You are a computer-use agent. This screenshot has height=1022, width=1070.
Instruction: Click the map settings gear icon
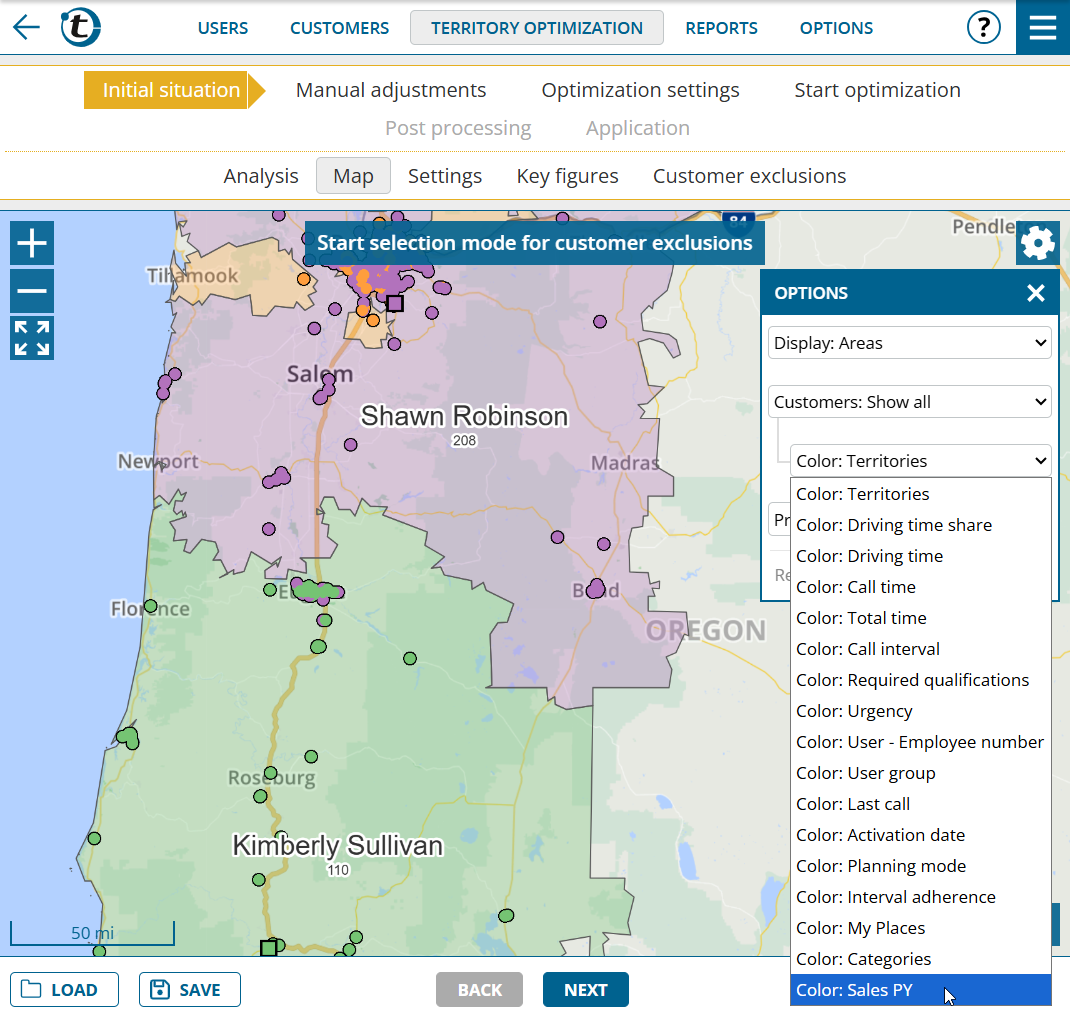pos(1037,243)
